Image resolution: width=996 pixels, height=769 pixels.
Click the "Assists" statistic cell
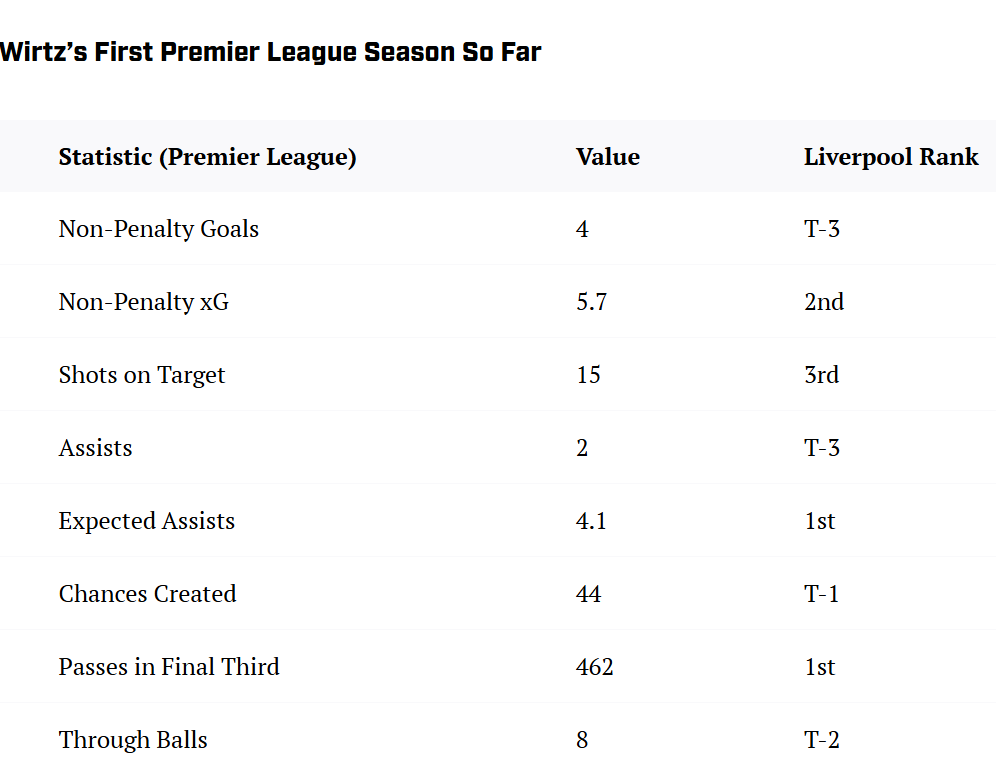(96, 448)
